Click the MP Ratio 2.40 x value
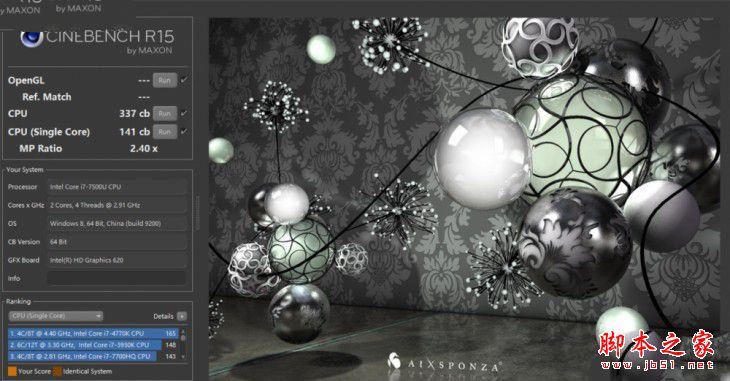This screenshot has width=730, height=381. tap(143, 149)
